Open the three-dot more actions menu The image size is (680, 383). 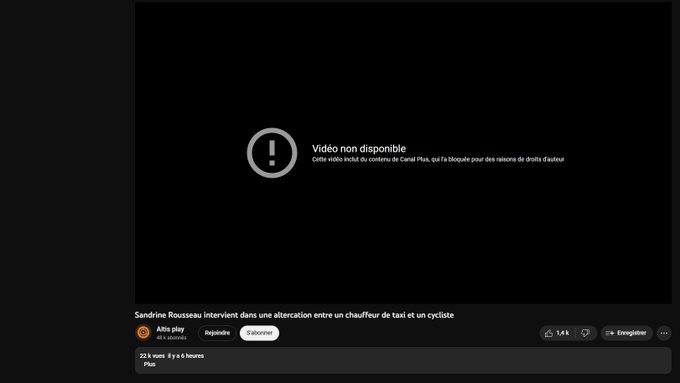664,333
